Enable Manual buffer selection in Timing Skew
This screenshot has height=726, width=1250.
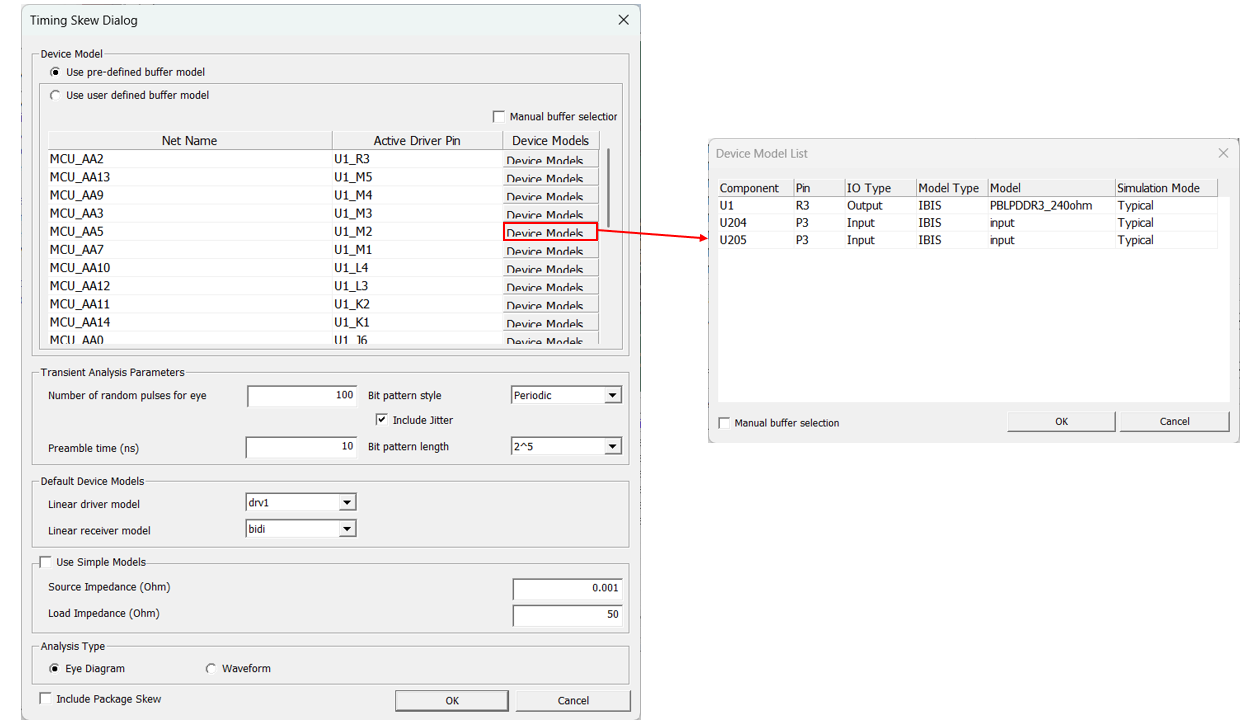499,117
